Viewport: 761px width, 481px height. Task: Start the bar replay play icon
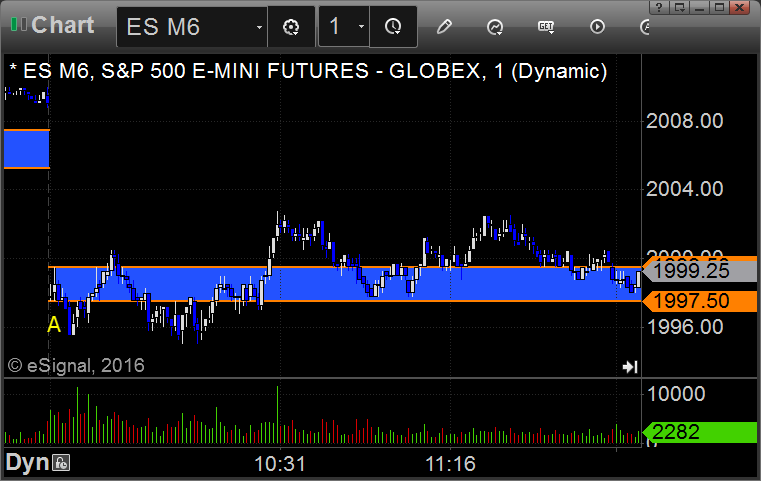pos(597,27)
